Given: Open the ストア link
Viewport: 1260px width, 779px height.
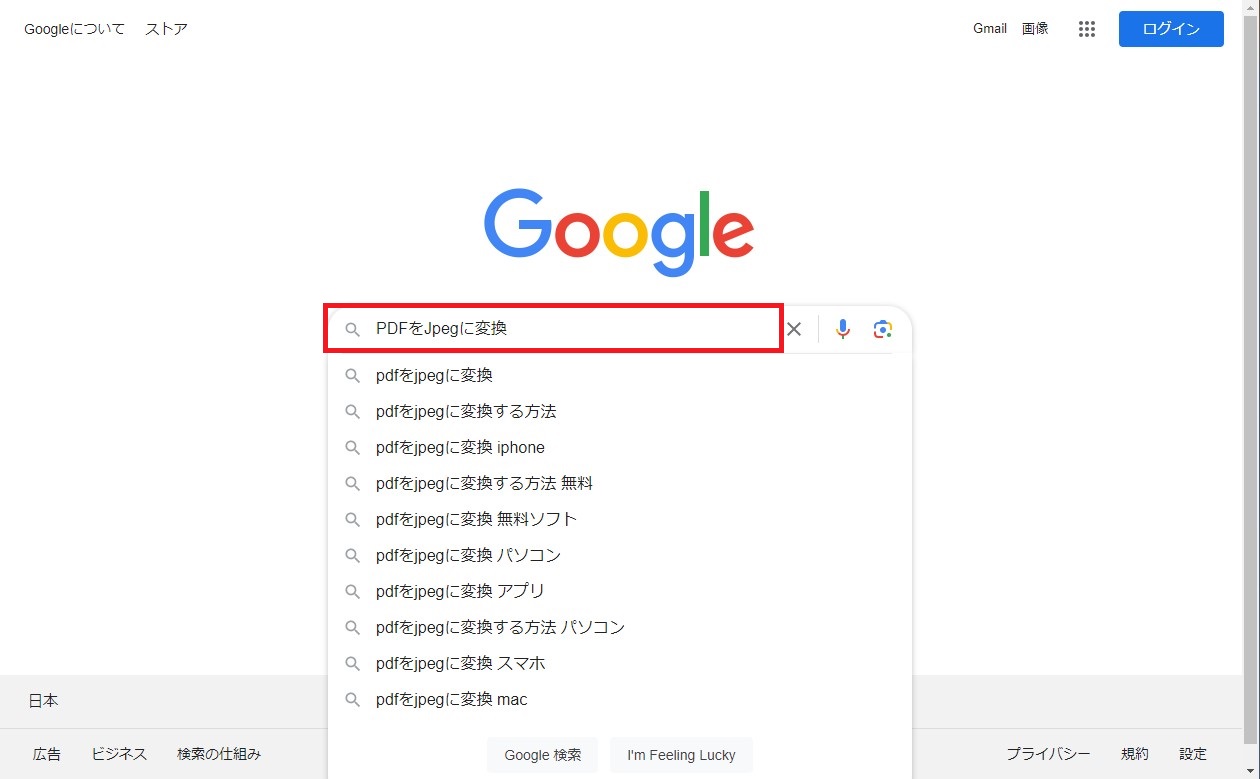Looking at the screenshot, I should [166, 29].
